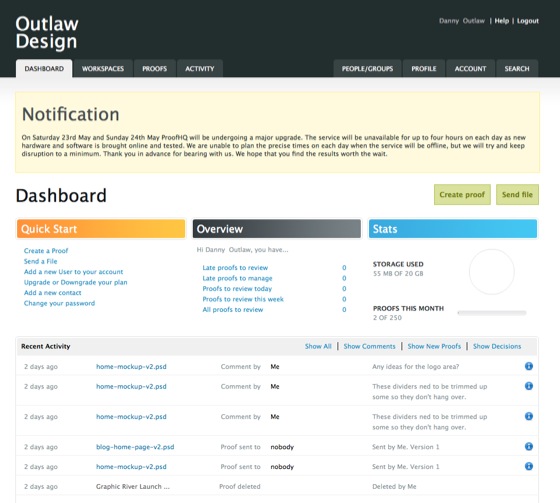The image size is (560, 503).
Task: Click the proofs this month progress bar
Action: [x=492, y=313]
